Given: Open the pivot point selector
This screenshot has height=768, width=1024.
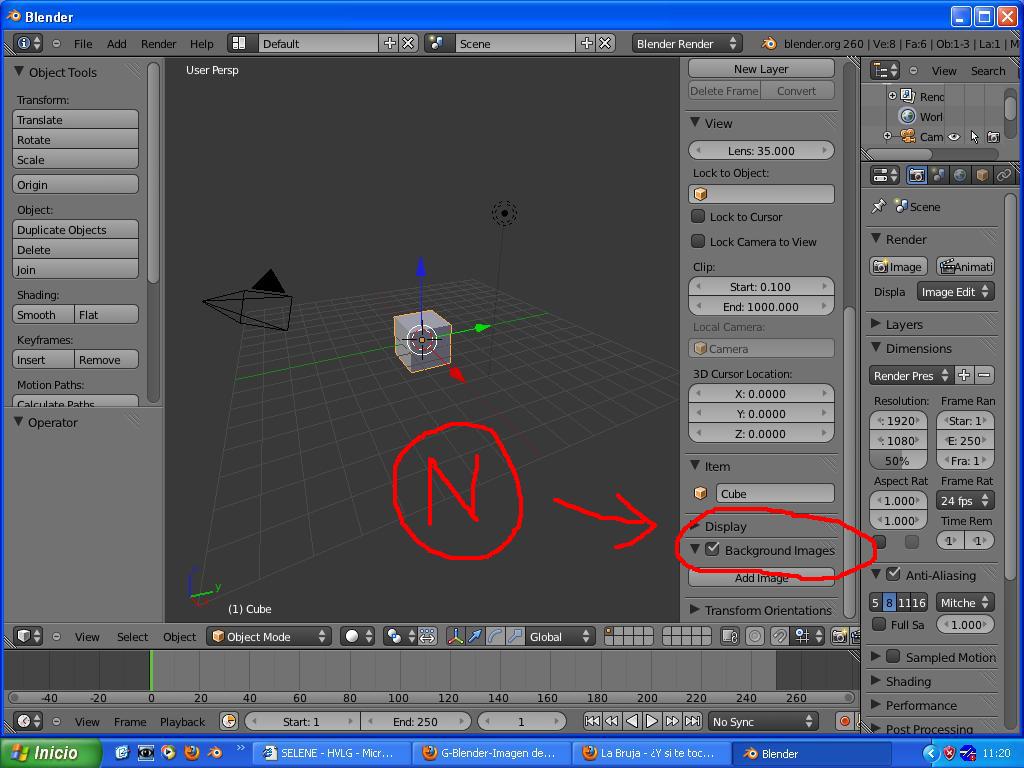Looking at the screenshot, I should click(x=400, y=636).
